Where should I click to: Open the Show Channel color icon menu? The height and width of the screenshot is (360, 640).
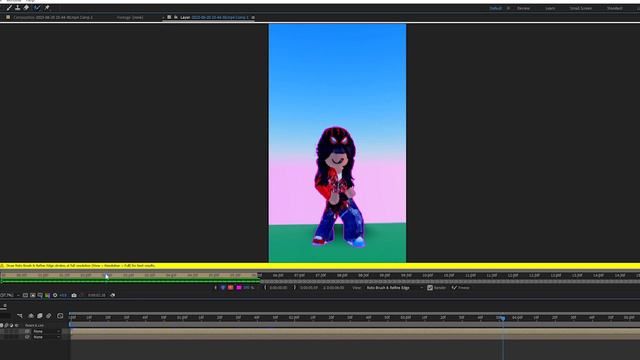pyautogui.click(x=47, y=295)
